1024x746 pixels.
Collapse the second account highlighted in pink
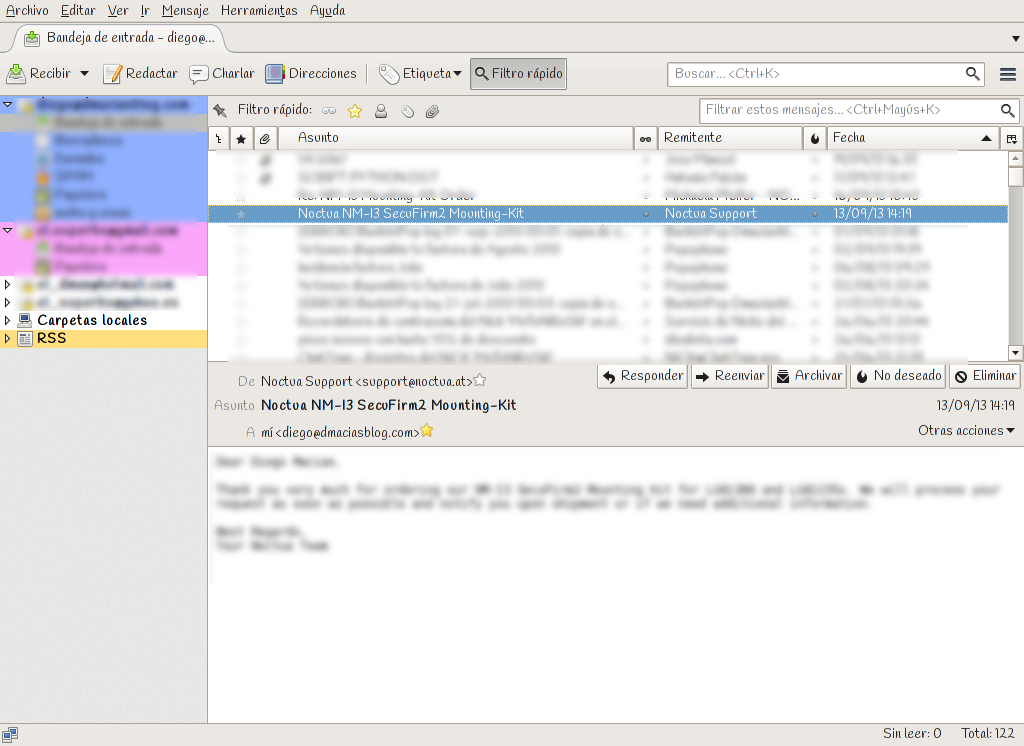(8, 231)
